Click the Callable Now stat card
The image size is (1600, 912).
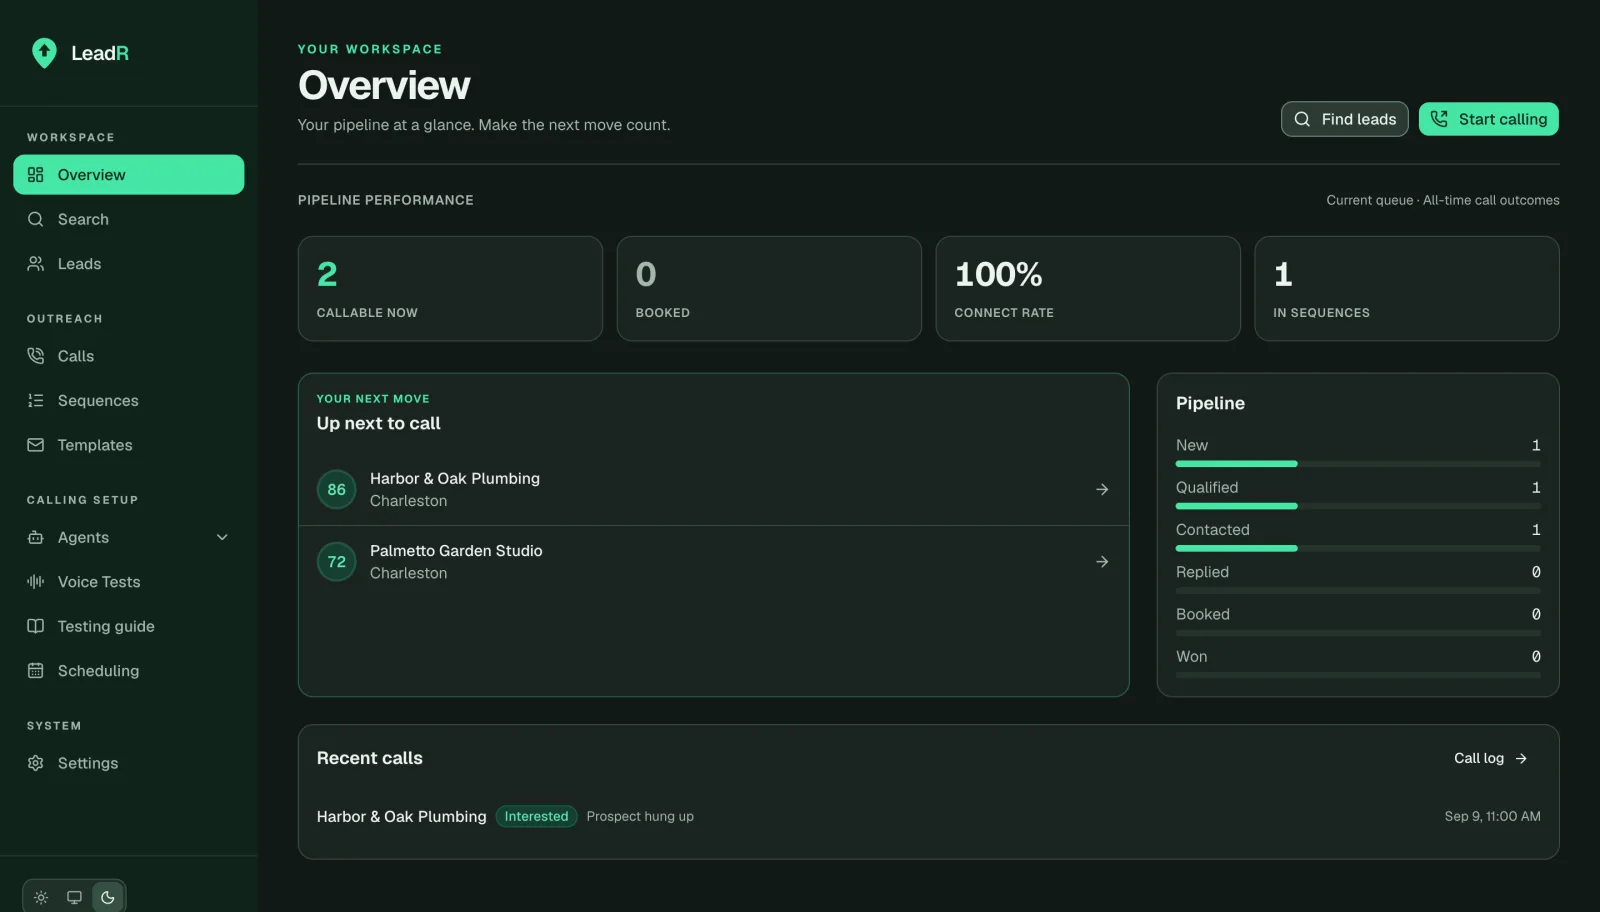point(450,289)
